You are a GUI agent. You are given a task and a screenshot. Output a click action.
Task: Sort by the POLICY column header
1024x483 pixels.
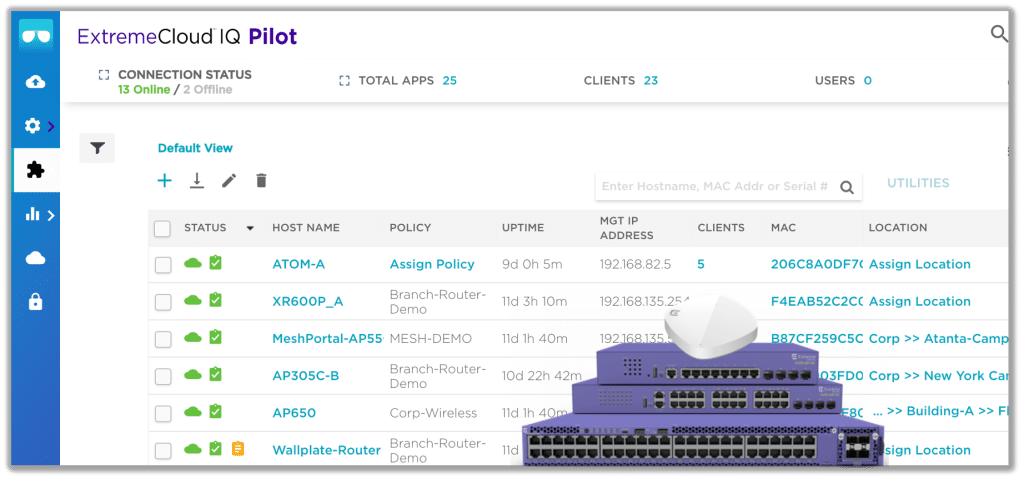pyautogui.click(x=410, y=228)
